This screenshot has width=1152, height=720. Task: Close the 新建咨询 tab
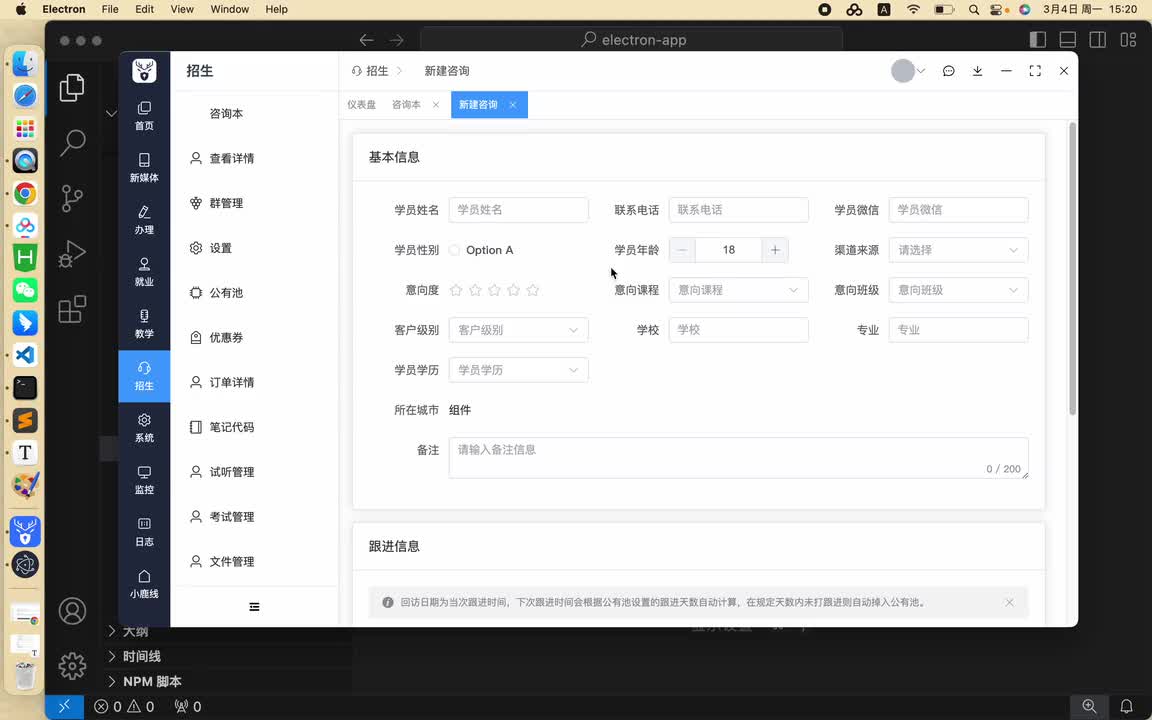tap(513, 105)
